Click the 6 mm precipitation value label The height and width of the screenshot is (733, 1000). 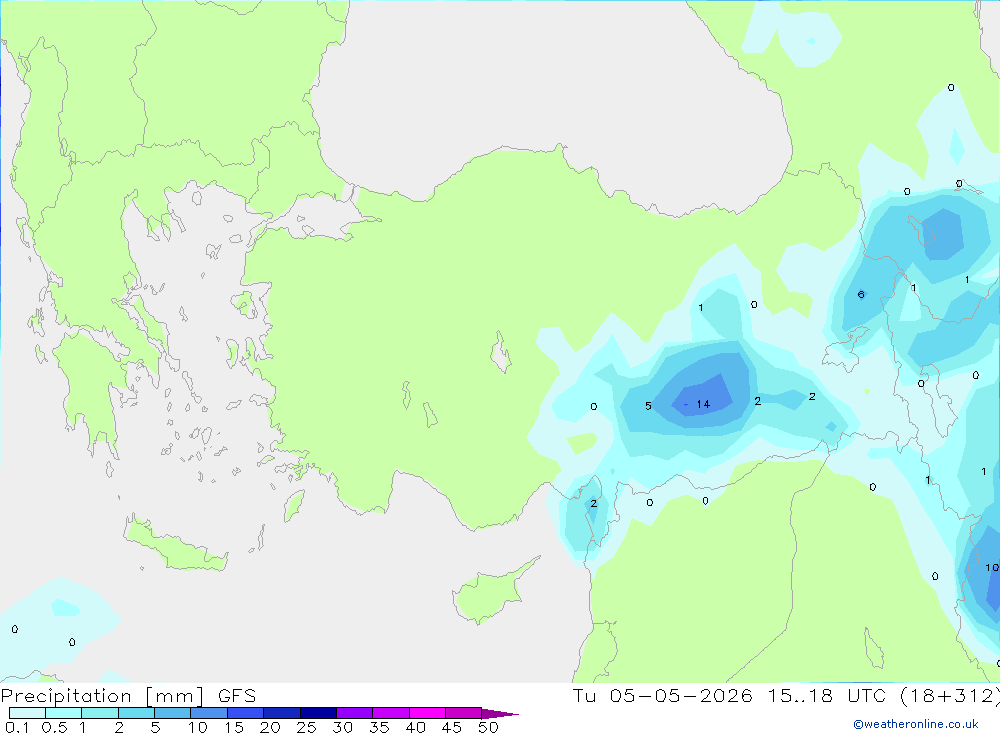(861, 295)
